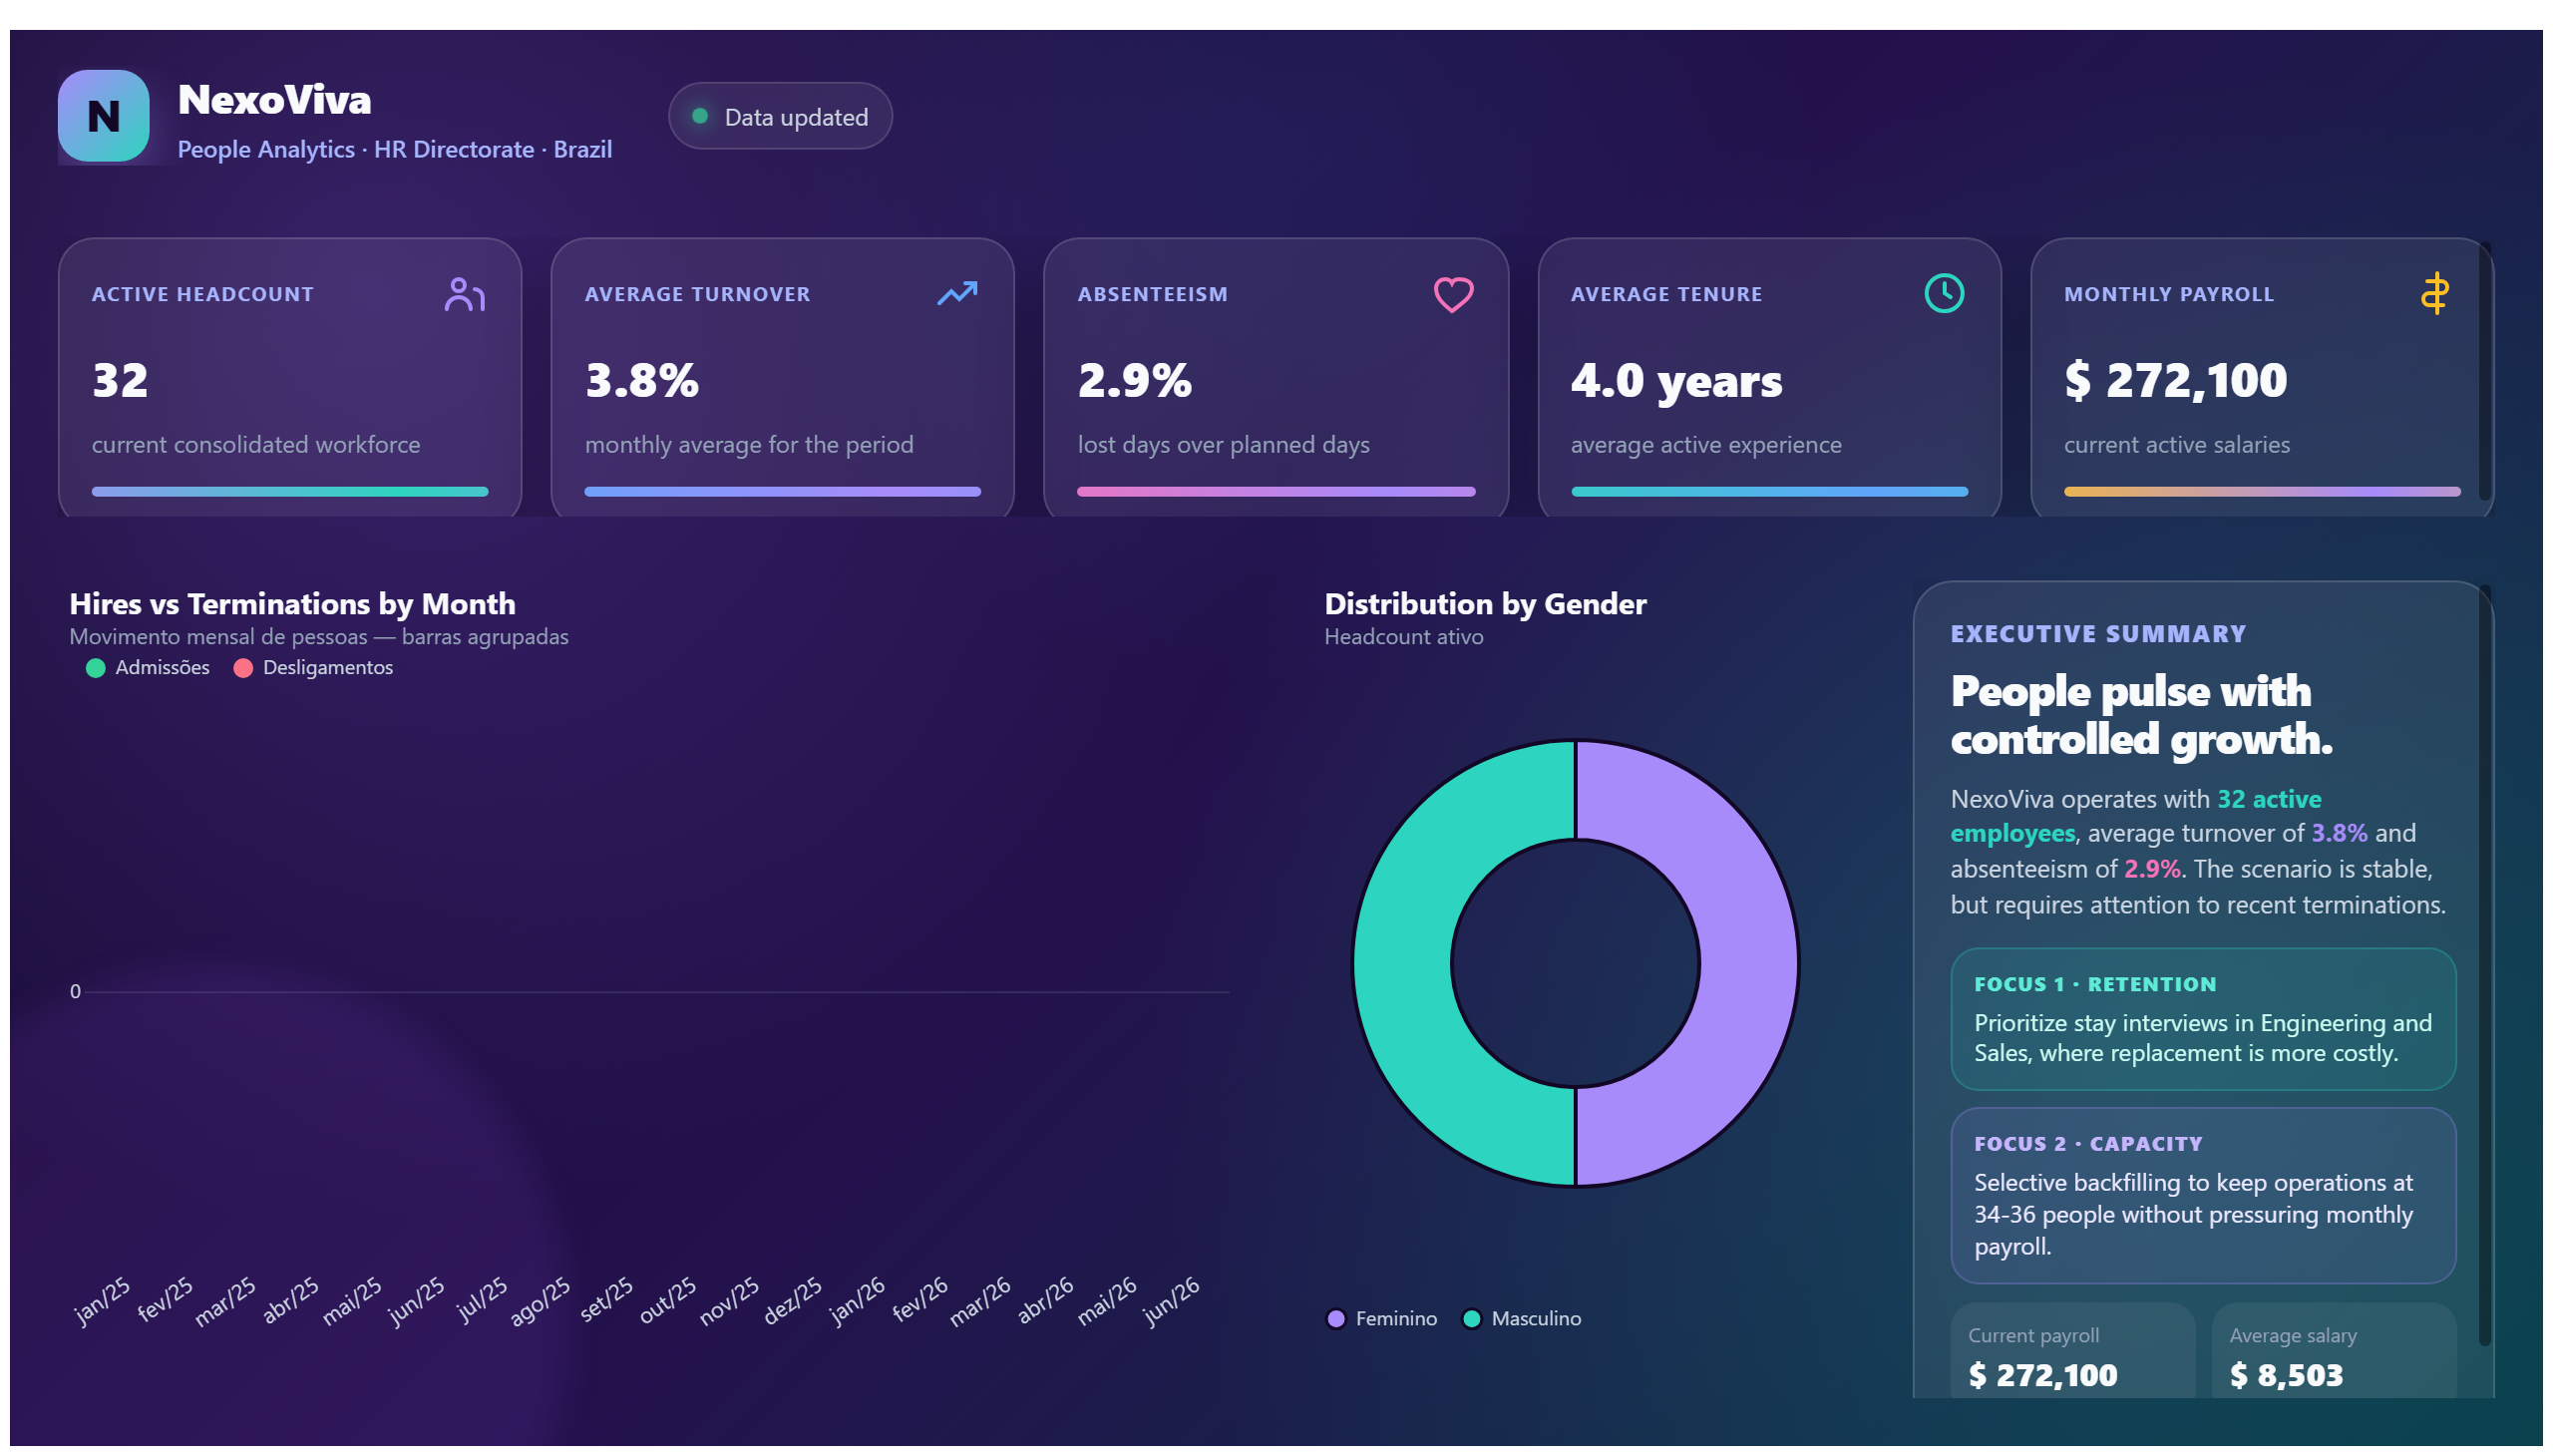Click the 0 y-axis label
The height and width of the screenshot is (1456, 2553).
(75, 991)
